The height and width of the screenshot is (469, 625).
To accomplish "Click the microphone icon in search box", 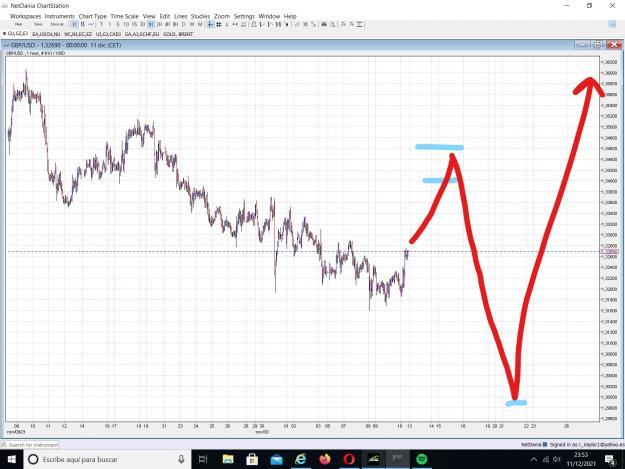I will coord(181,459).
